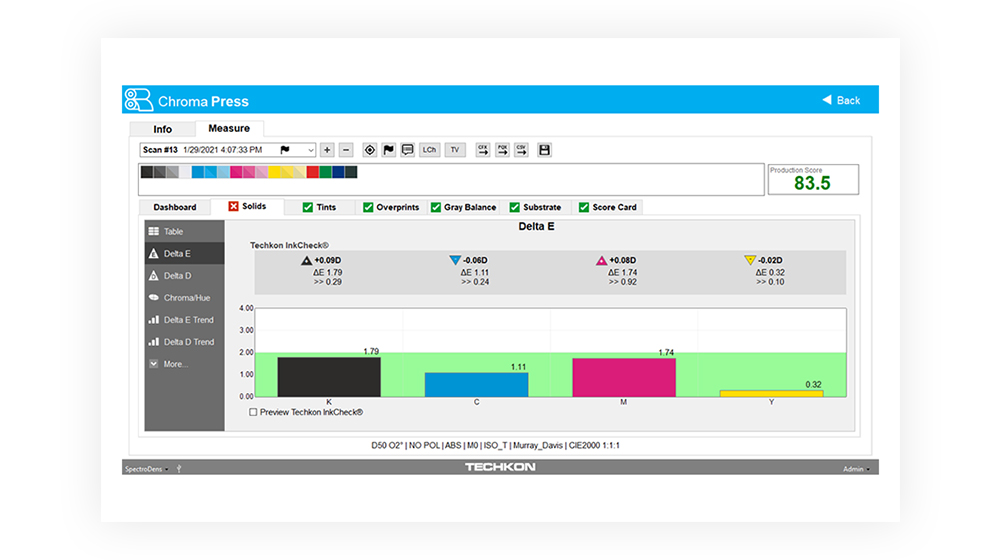Click the Back button in header

(841, 100)
